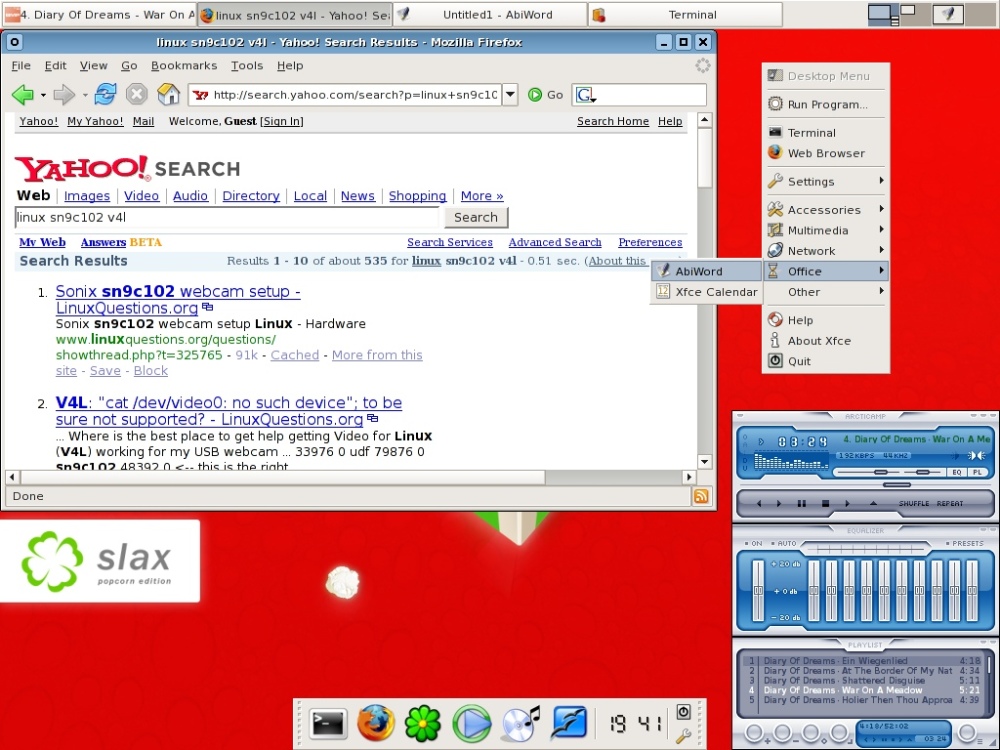
Task: Select Xfce Calendar in Office submenu
Action: pyautogui.click(x=706, y=291)
